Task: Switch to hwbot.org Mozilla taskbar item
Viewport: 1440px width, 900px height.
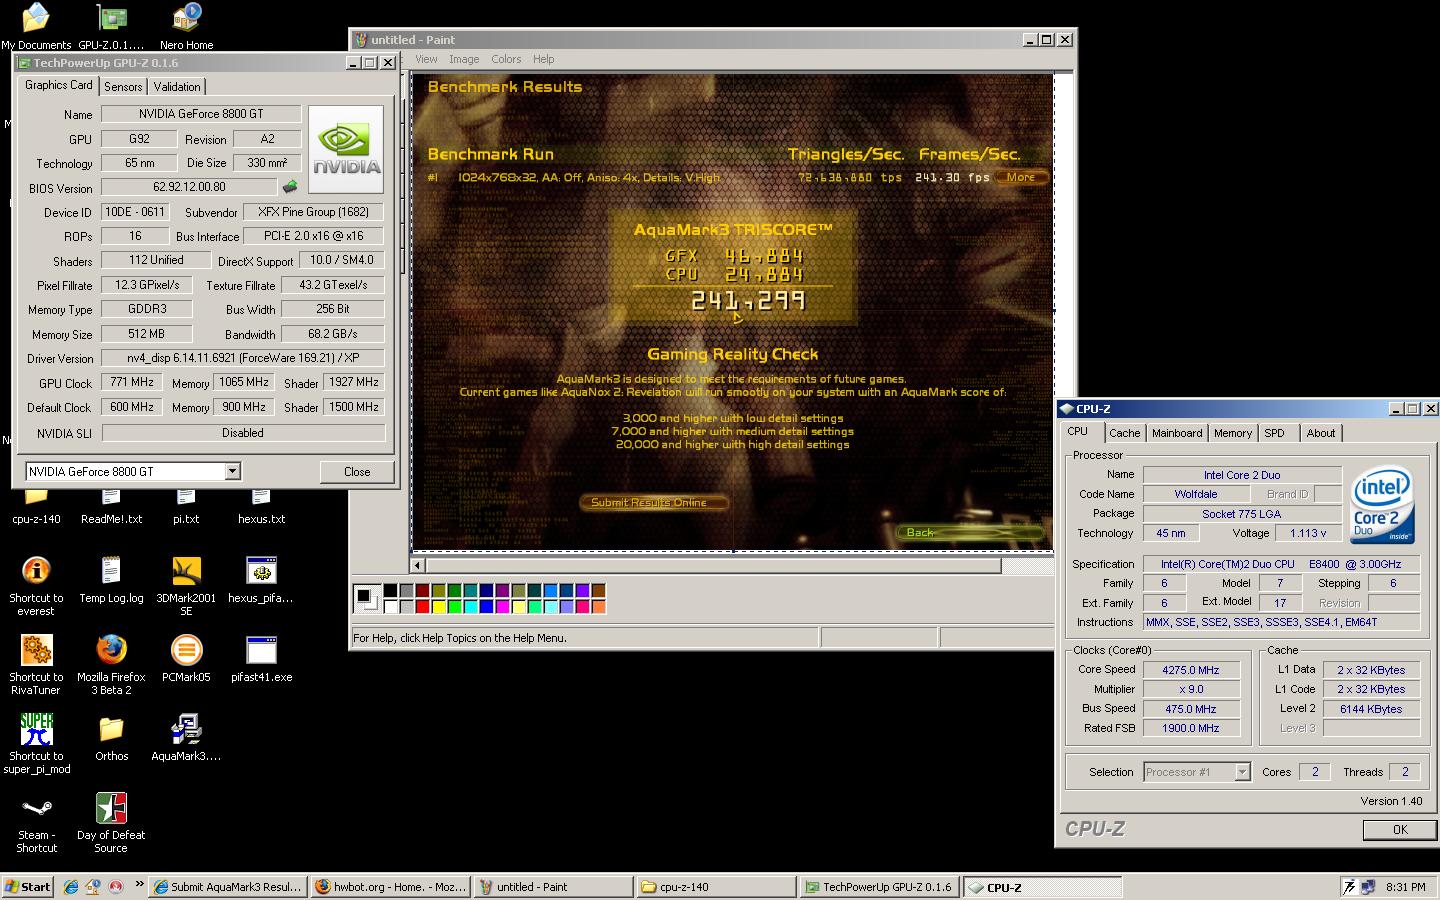Action: [x=389, y=887]
